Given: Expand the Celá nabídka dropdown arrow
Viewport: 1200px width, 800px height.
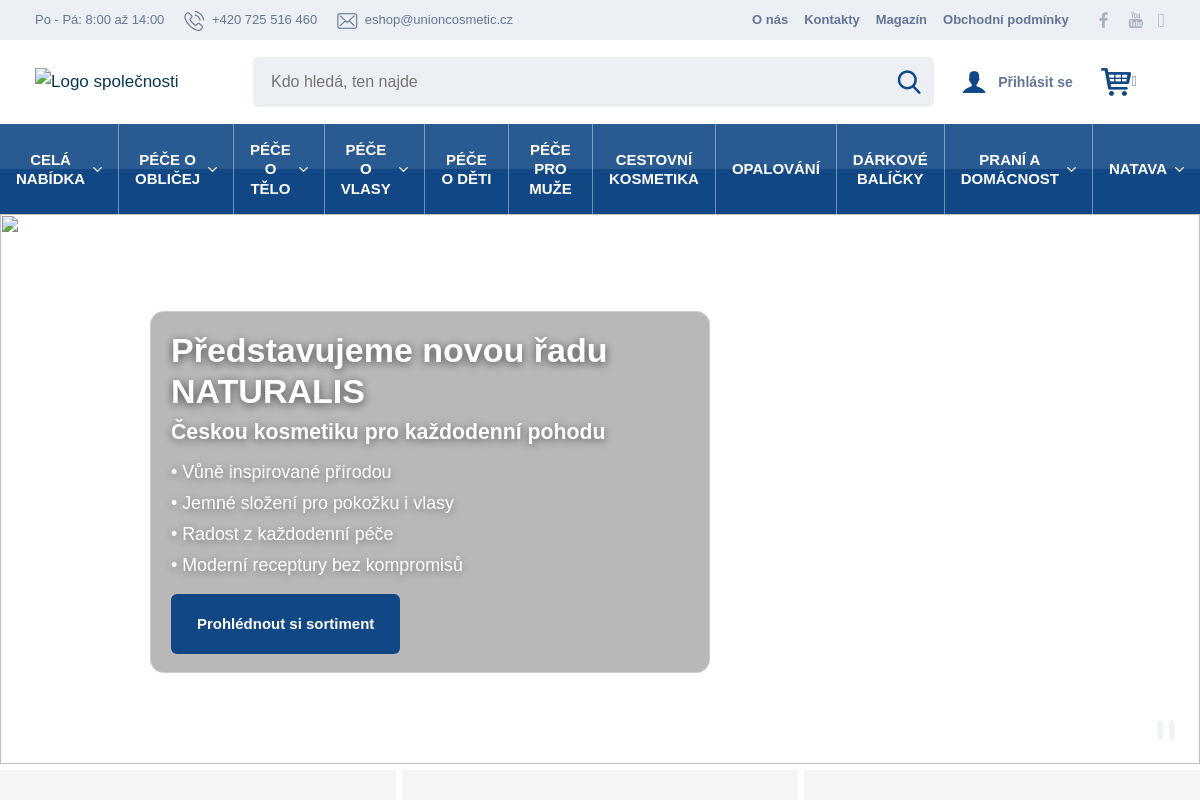Looking at the screenshot, I should (97, 170).
